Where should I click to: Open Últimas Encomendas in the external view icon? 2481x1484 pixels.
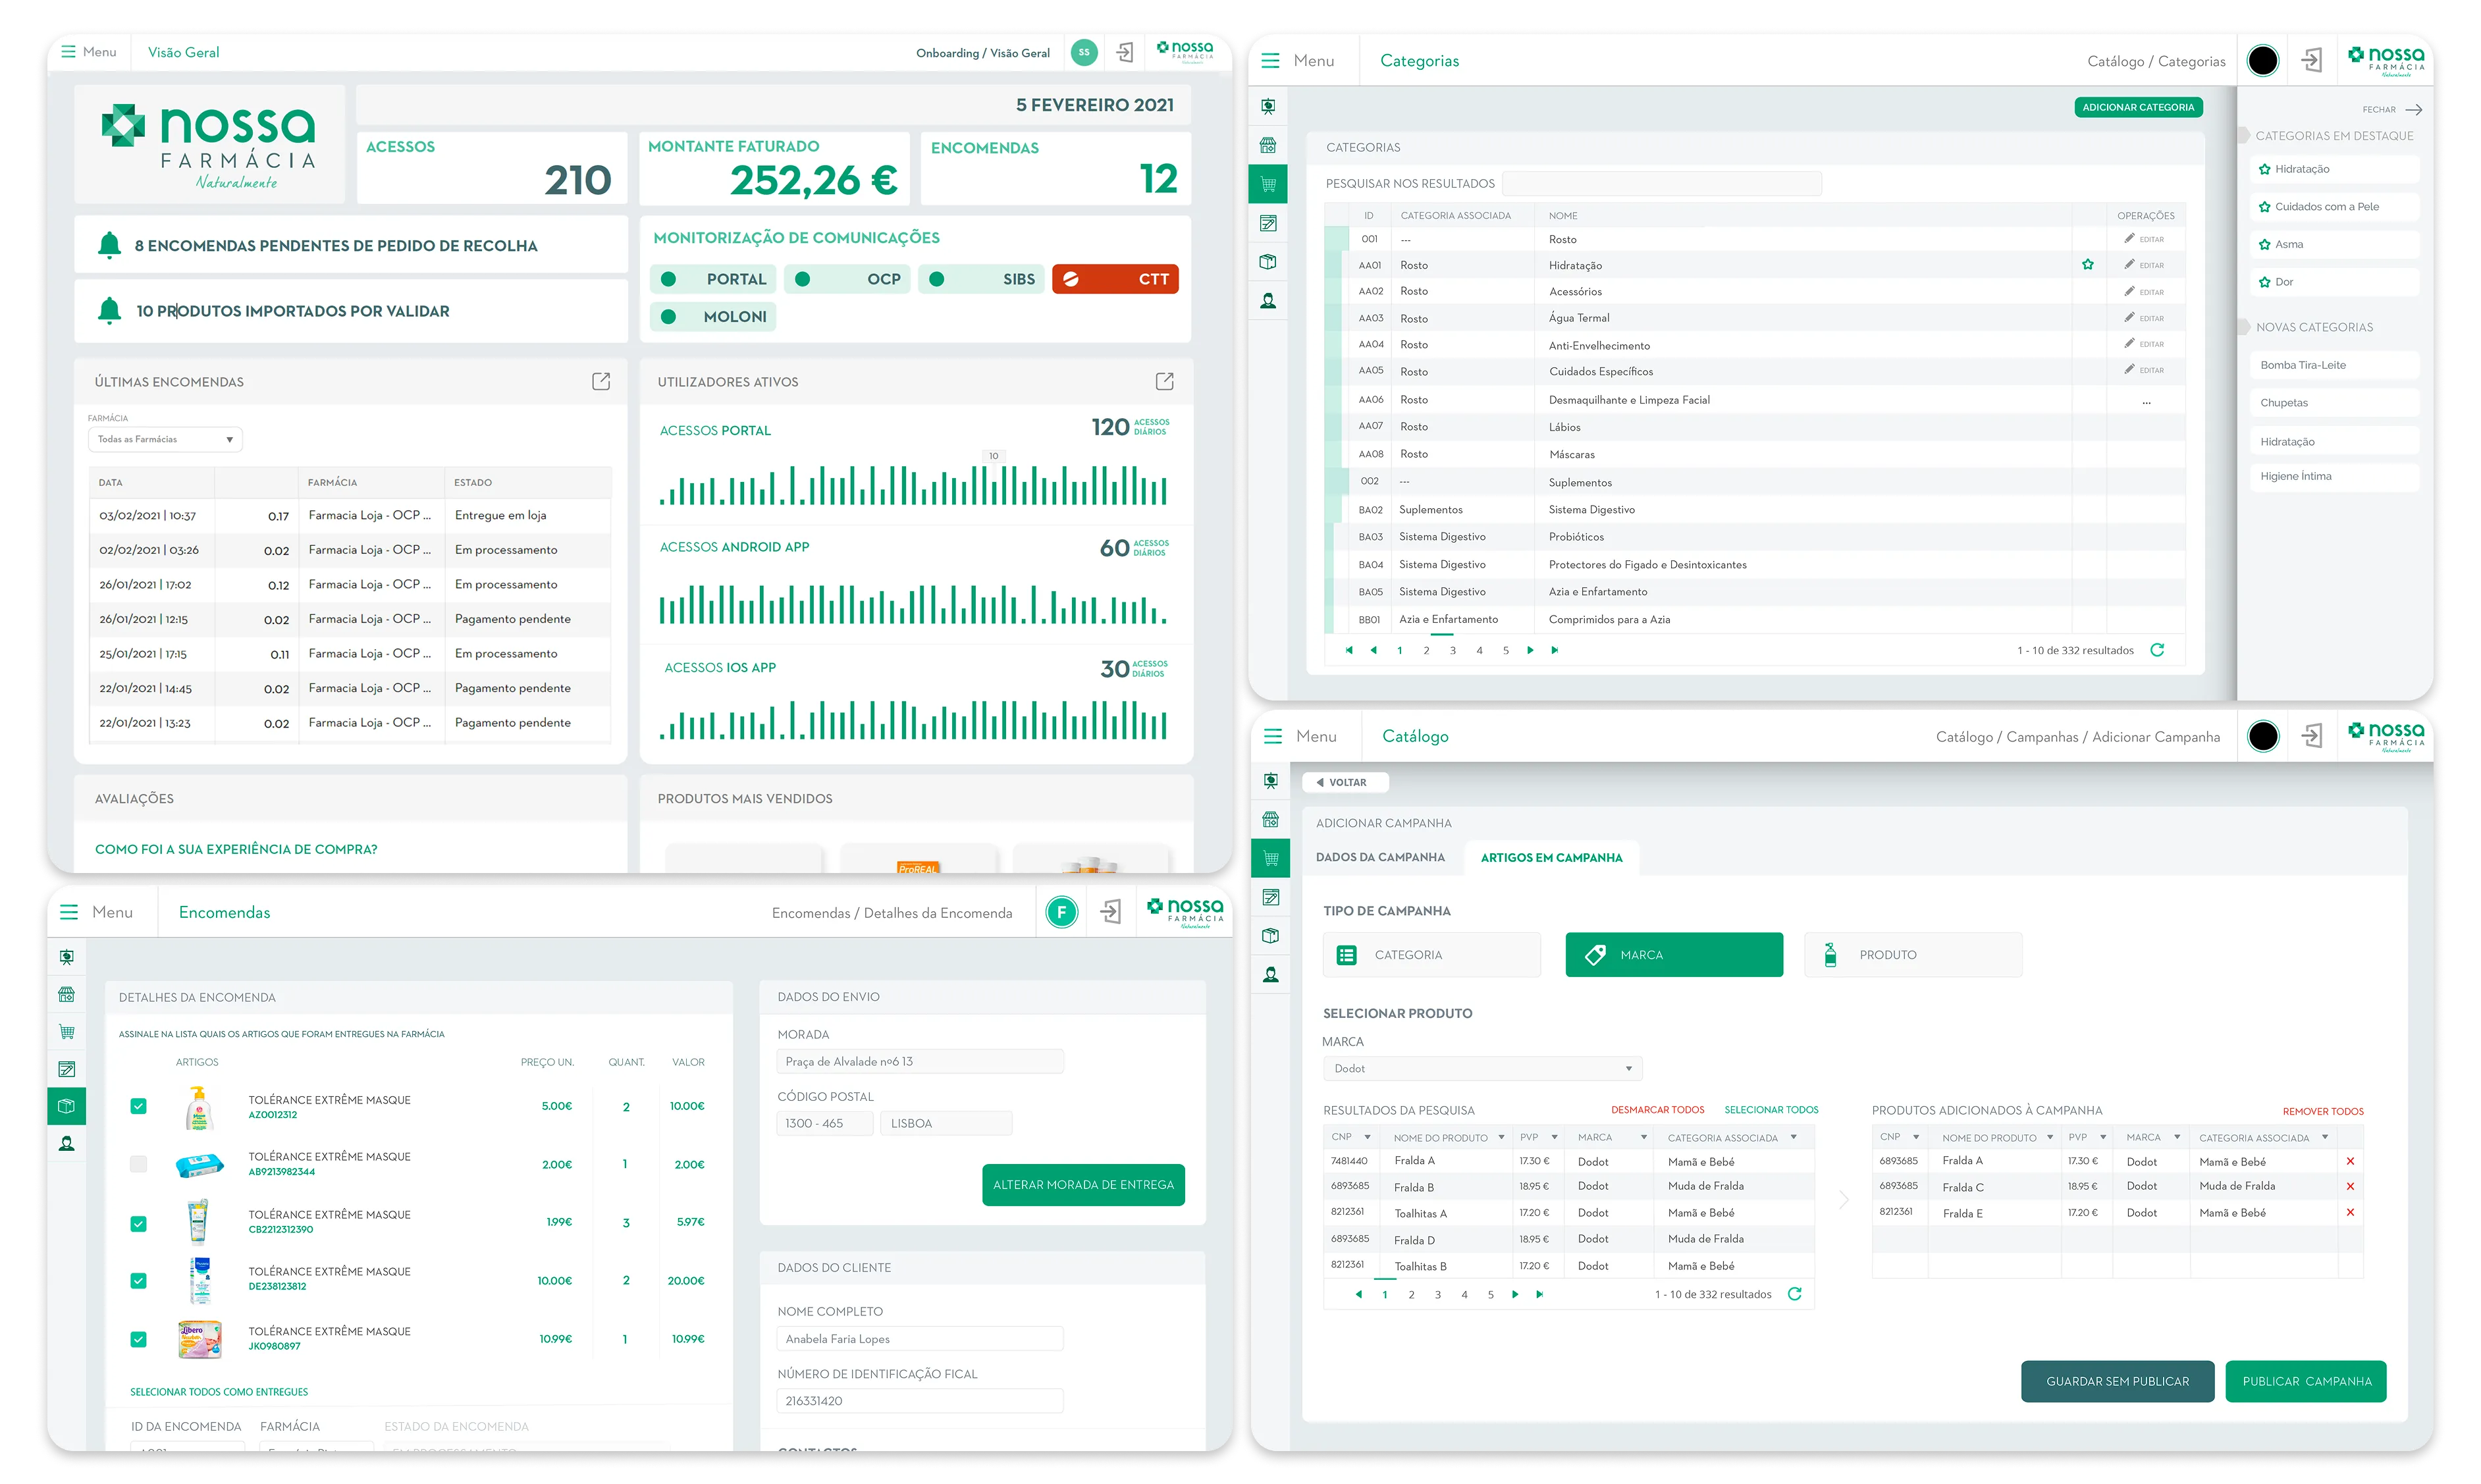point(601,381)
